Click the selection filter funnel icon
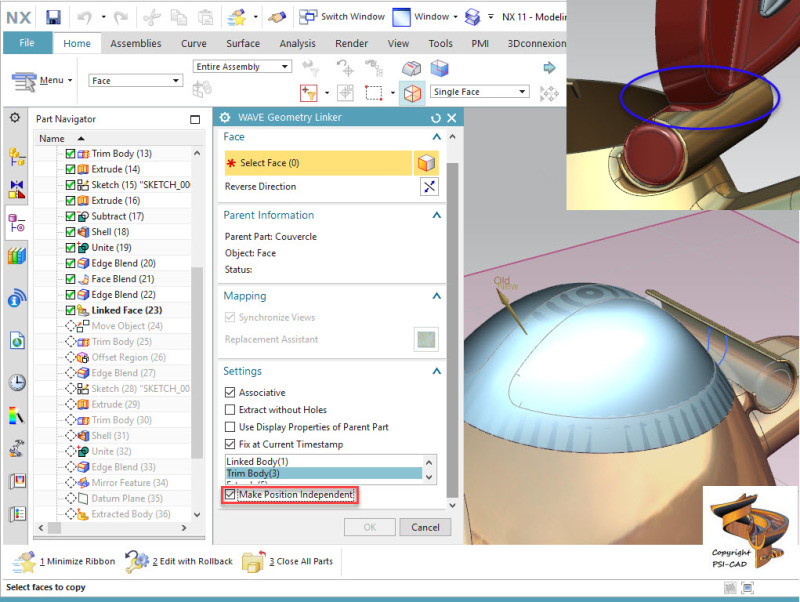 309,93
